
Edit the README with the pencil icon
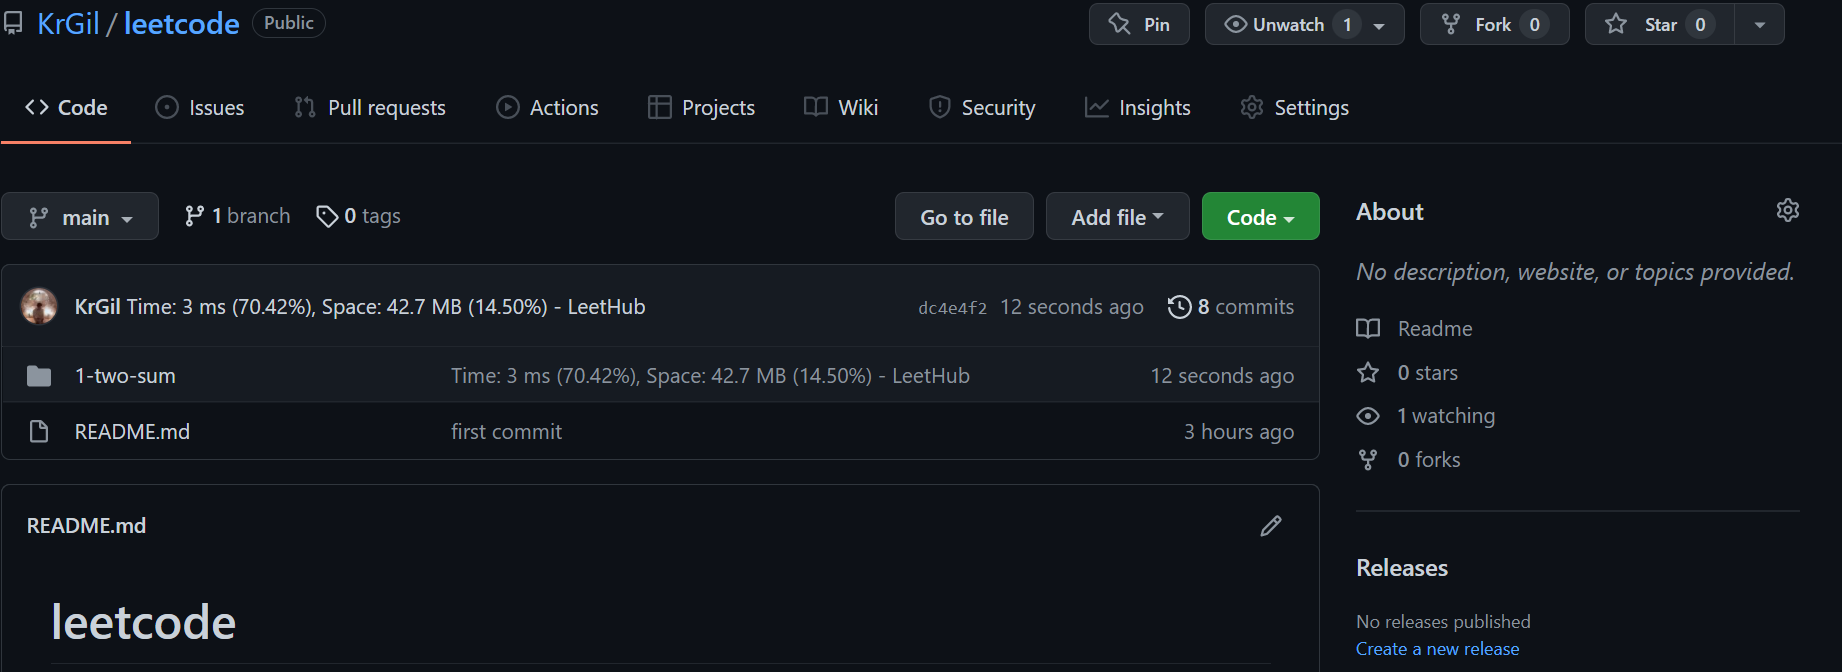1271,526
